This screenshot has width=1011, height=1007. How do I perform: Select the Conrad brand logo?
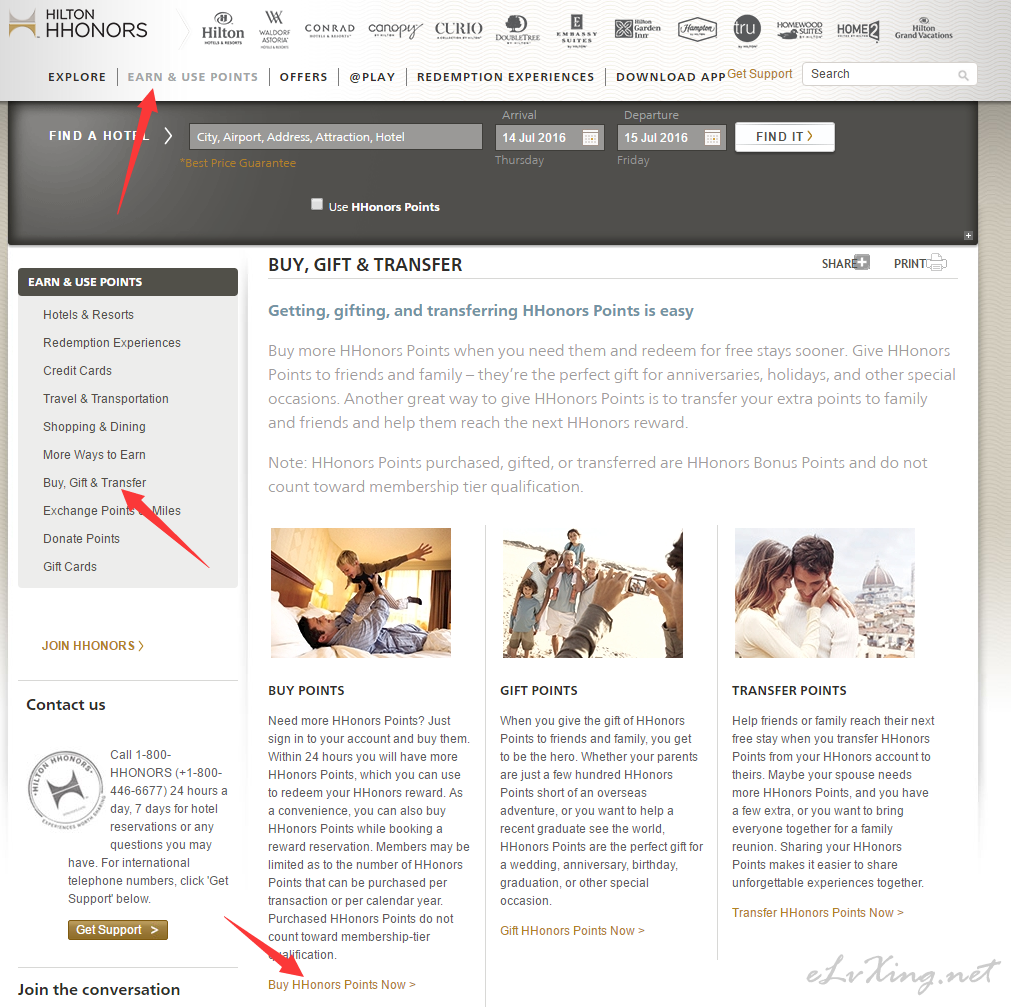(x=329, y=29)
